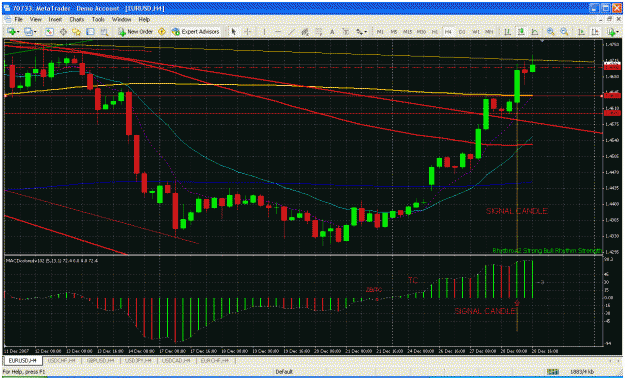The width and height of the screenshot is (625, 378).
Task: Select the equidistant channel tool
Action: pos(305,32)
